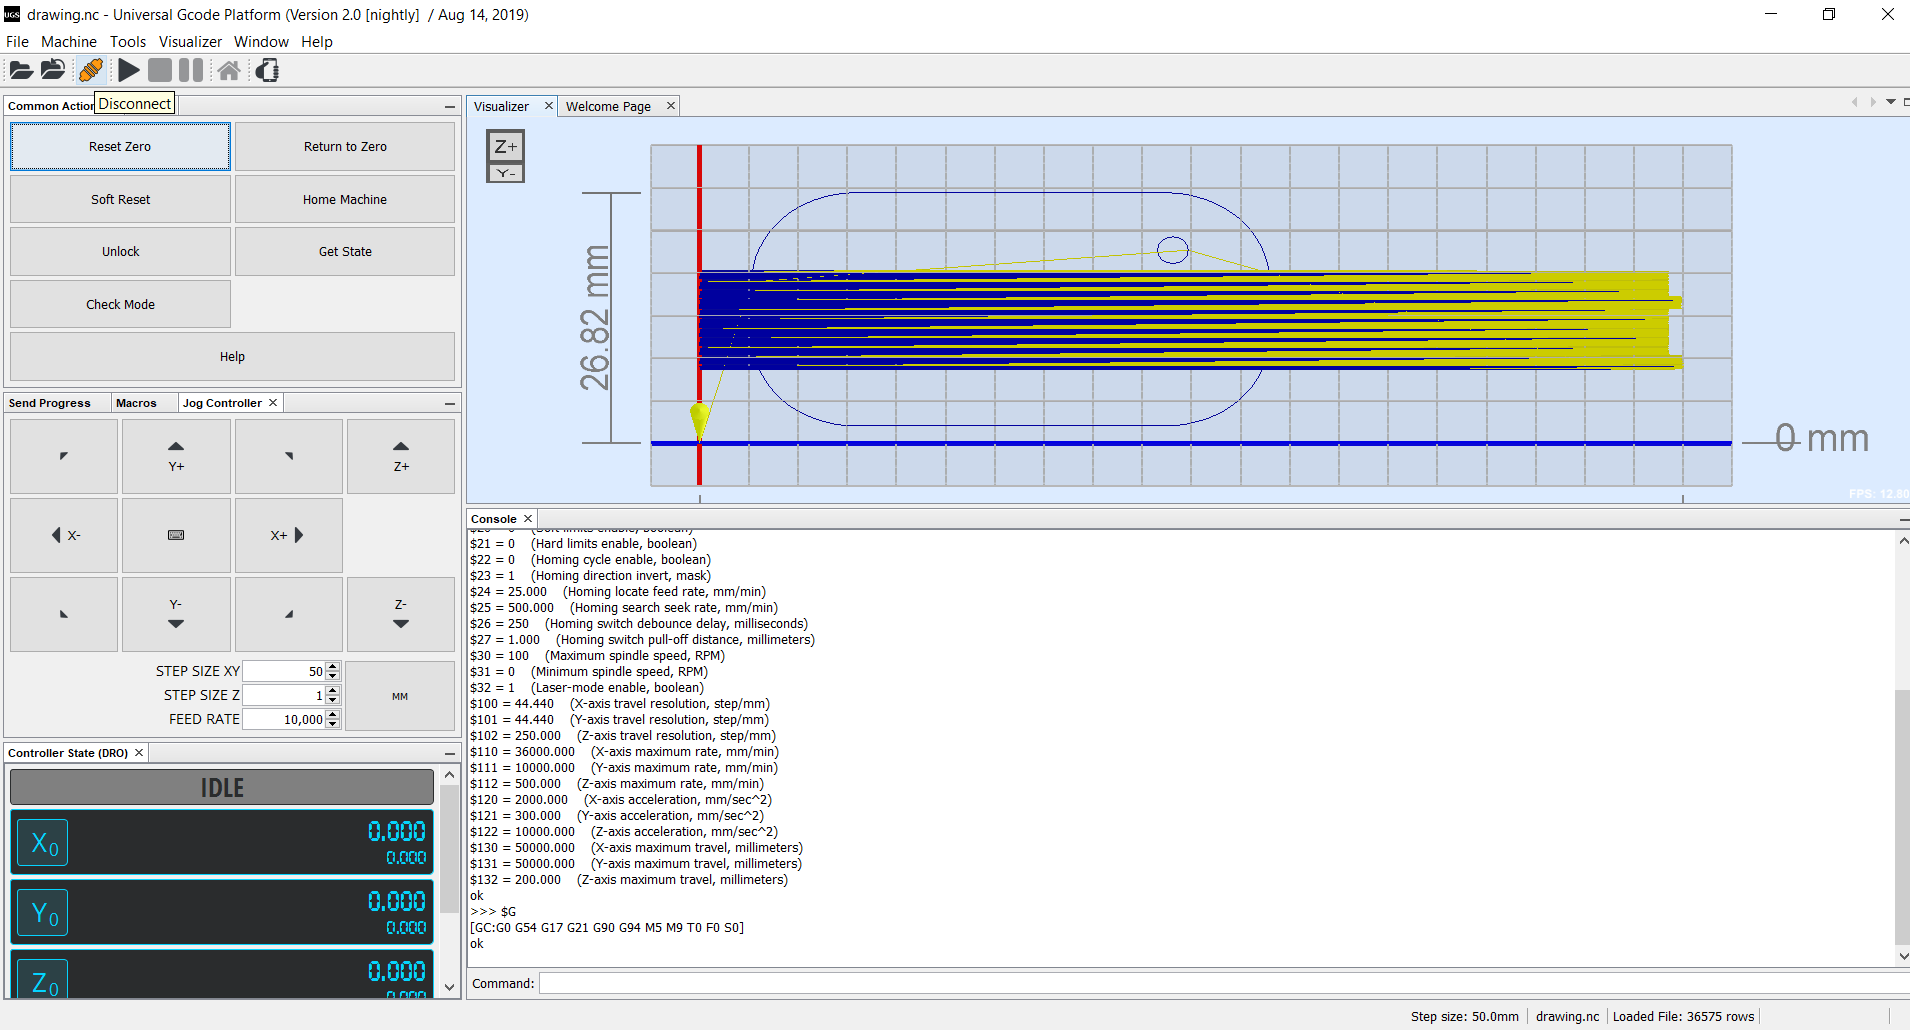Click Z+ face on the visualizer orientation cube
The height and width of the screenshot is (1030, 1910).
tap(505, 146)
